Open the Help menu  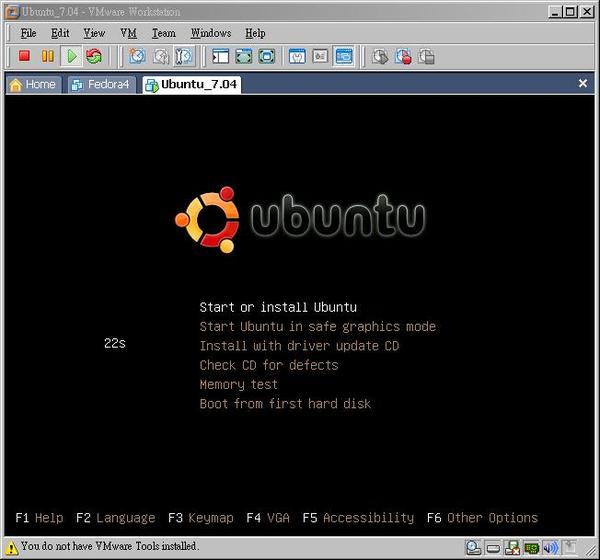tap(255, 33)
